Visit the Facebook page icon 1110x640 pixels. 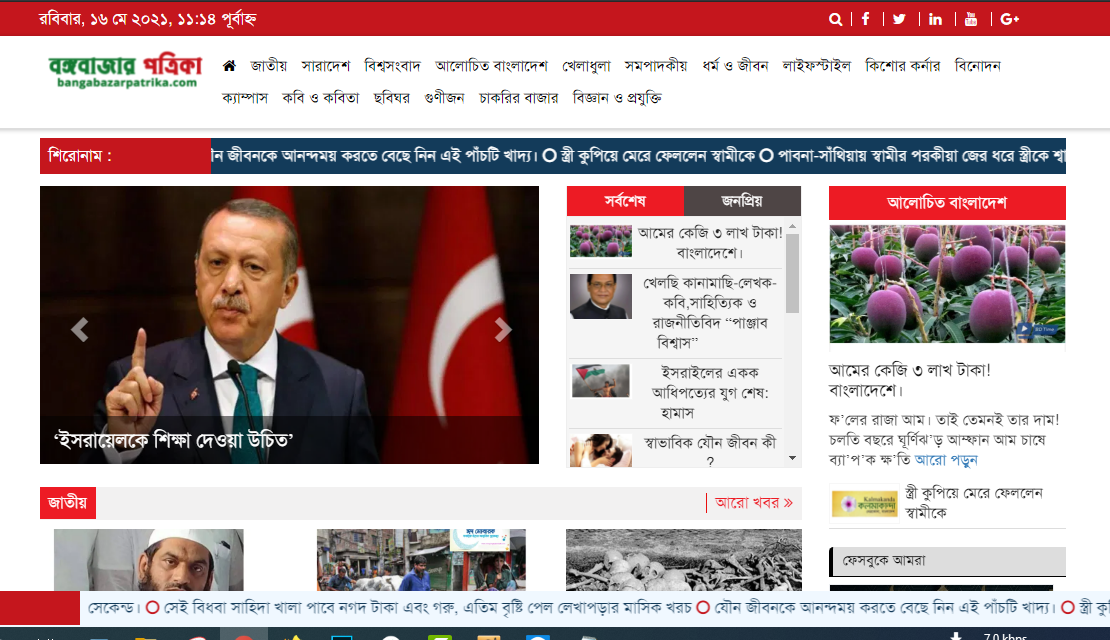click(x=866, y=18)
